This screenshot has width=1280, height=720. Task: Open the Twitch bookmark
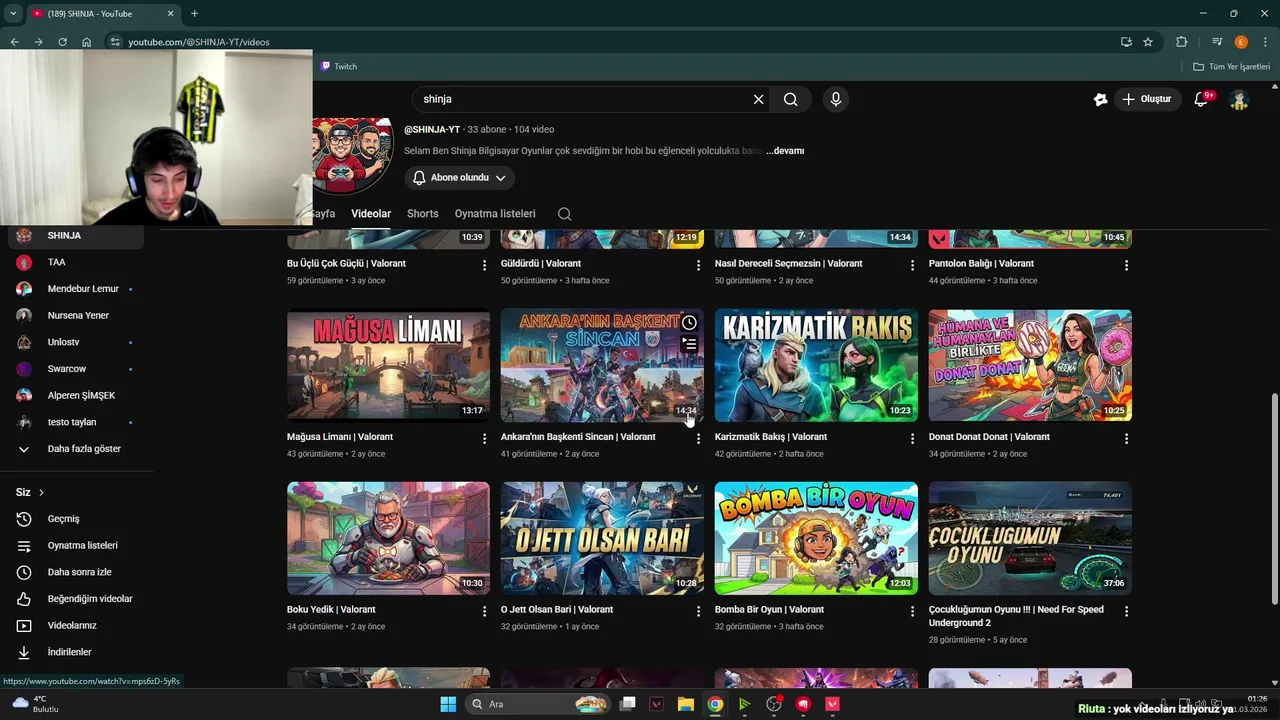click(x=339, y=66)
